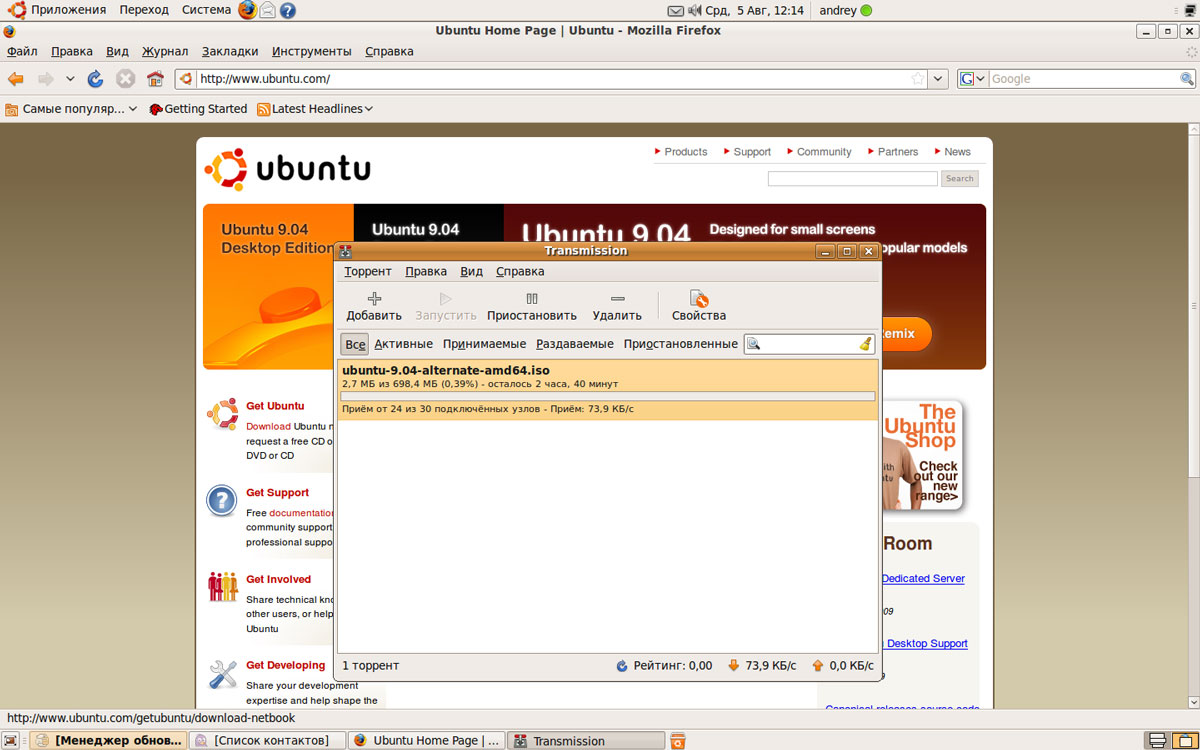Click the Get Support question mark icon

(221, 500)
